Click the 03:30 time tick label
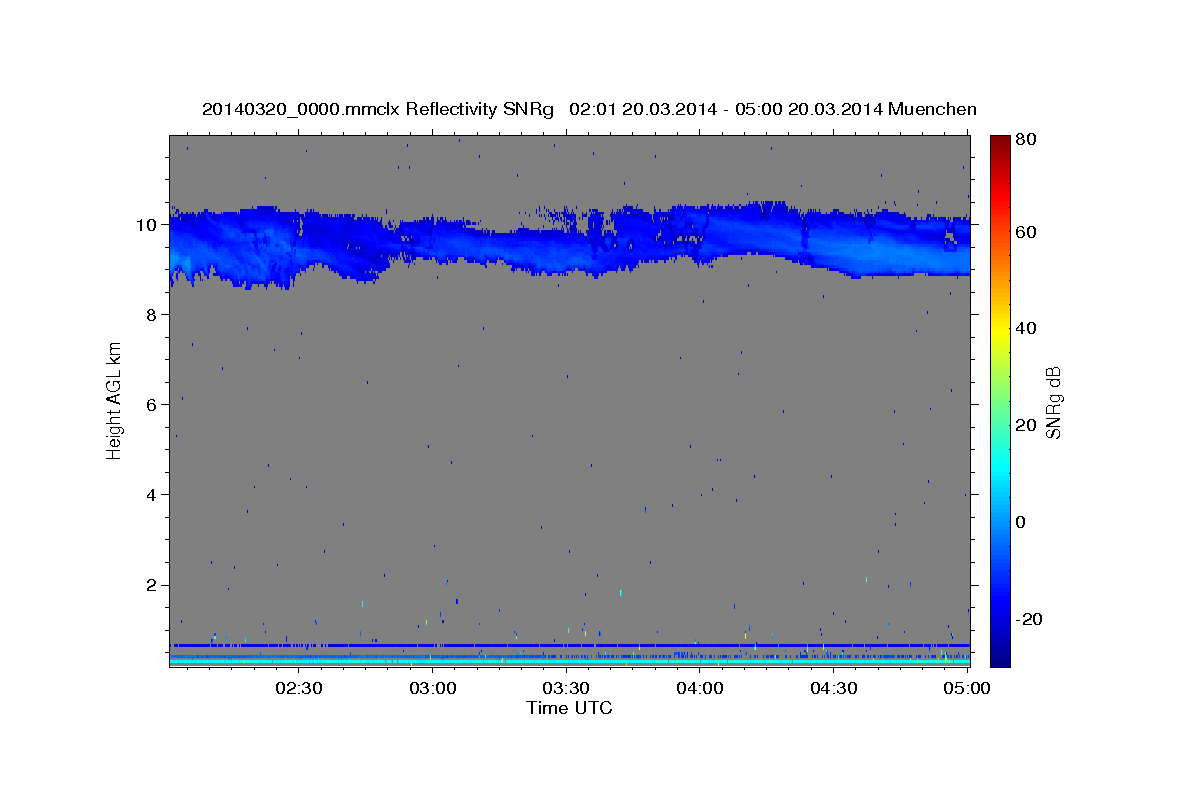Viewport: 1200px width, 800px height. [x=566, y=688]
